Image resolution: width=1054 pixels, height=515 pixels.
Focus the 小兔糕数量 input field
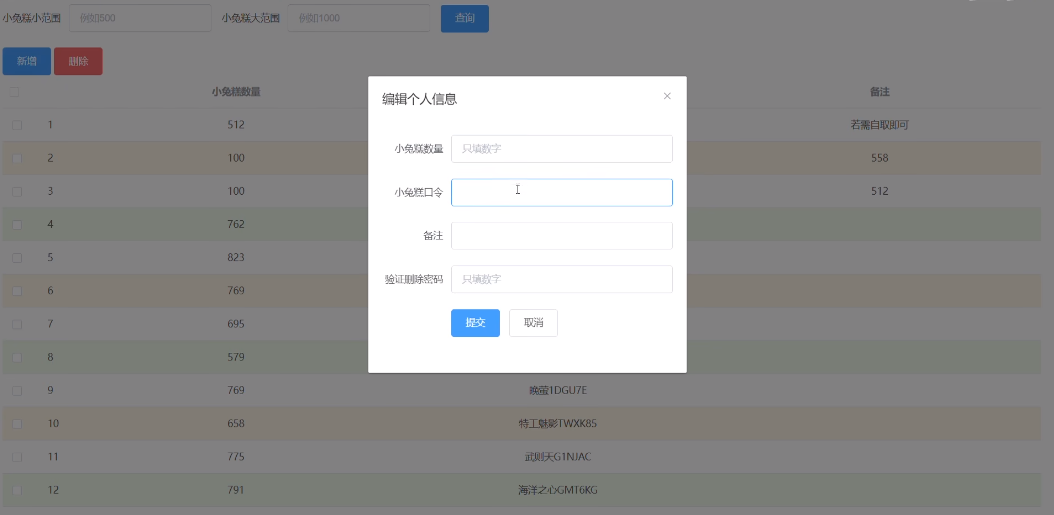561,149
